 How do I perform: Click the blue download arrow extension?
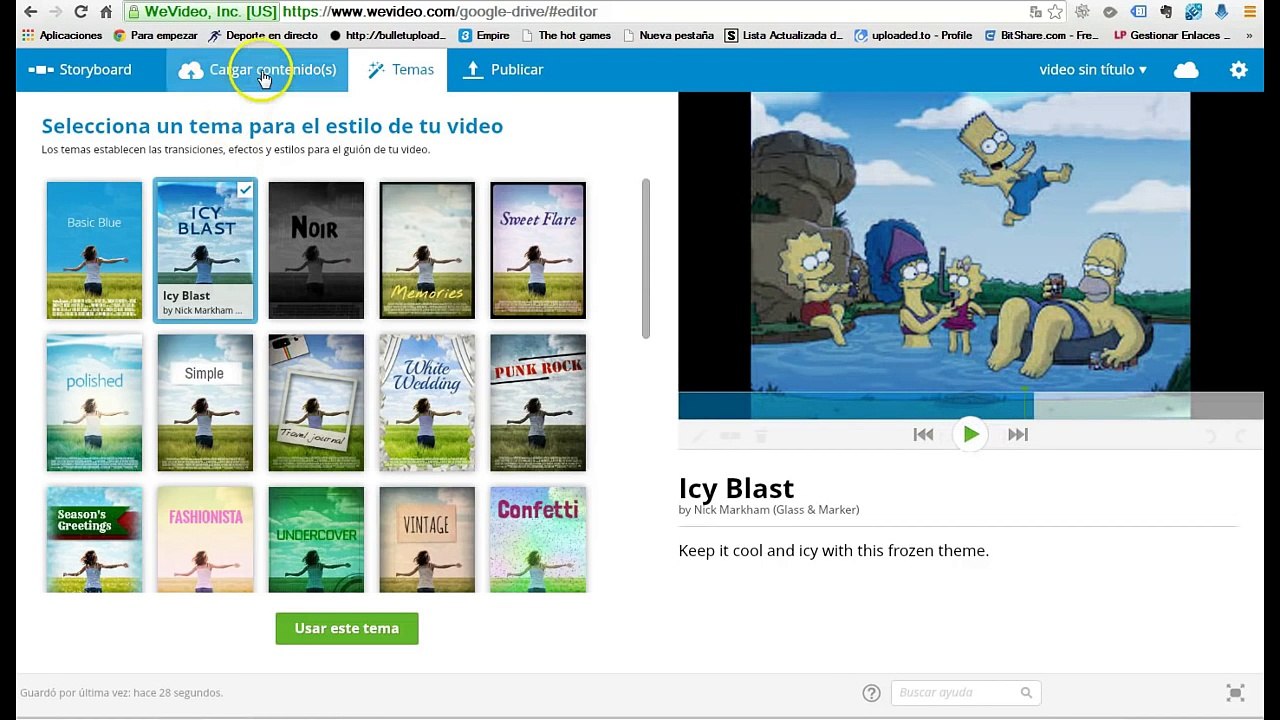(x=1222, y=12)
